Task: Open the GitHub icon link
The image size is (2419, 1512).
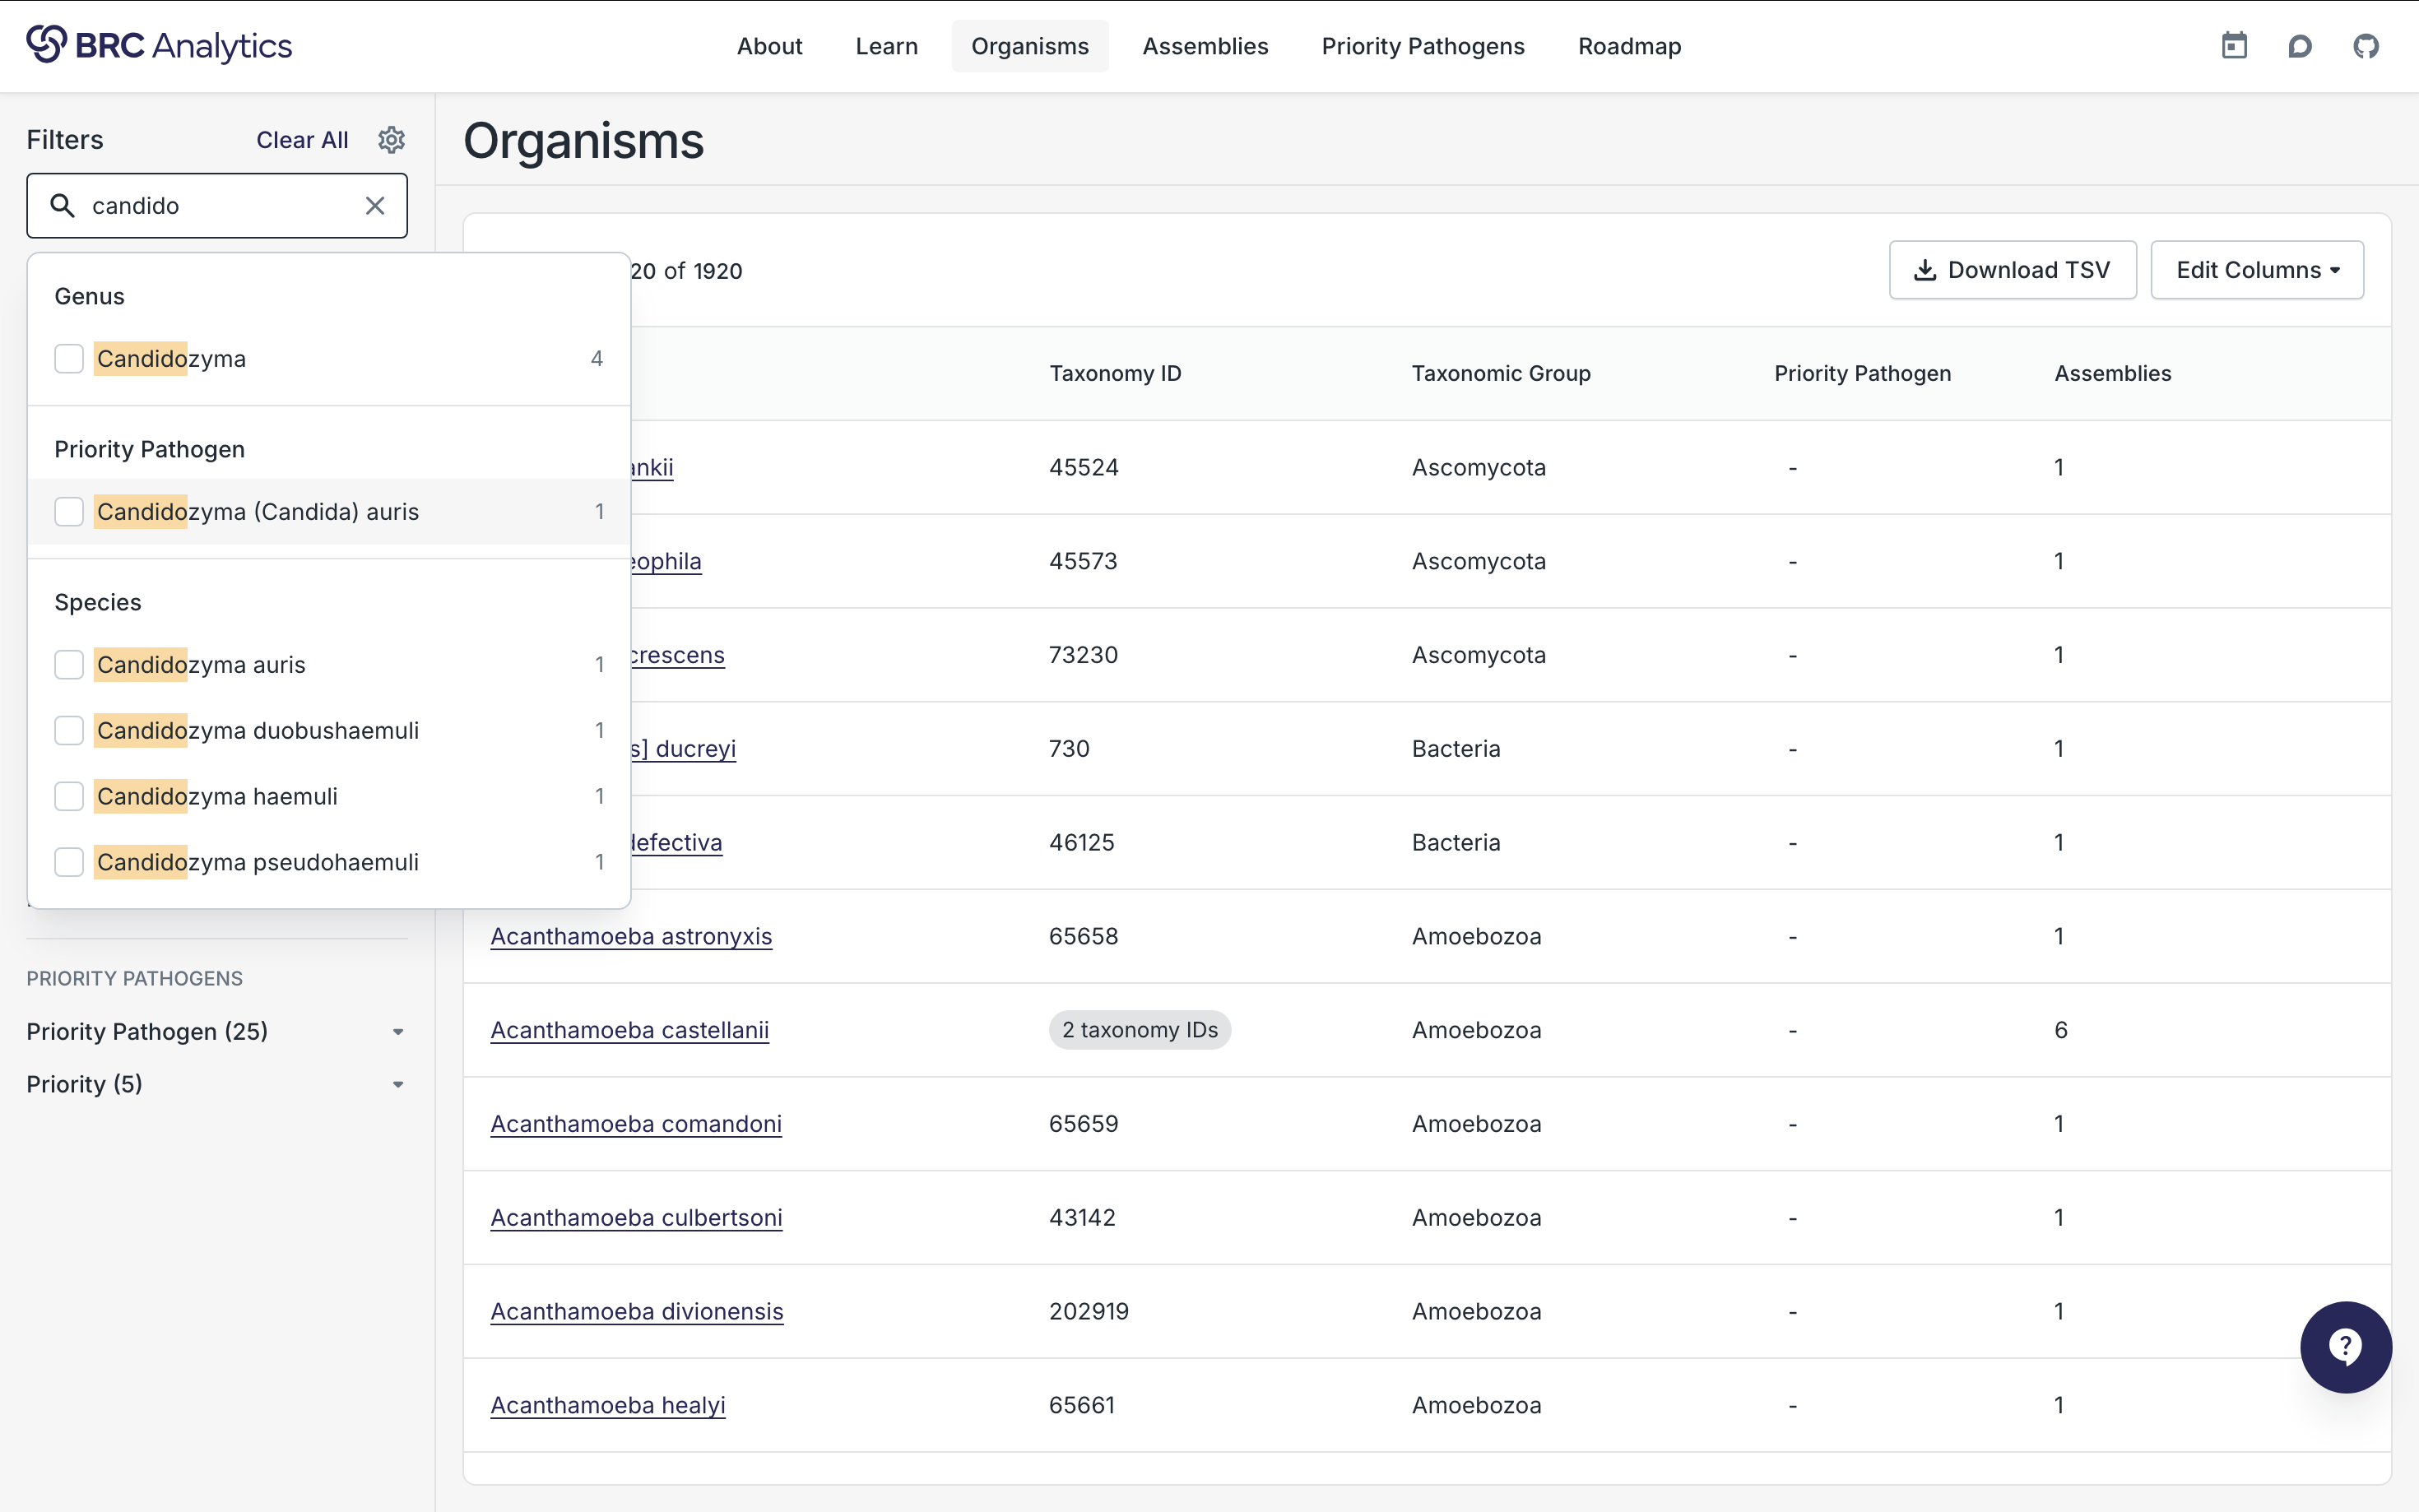Action: (x=2366, y=46)
